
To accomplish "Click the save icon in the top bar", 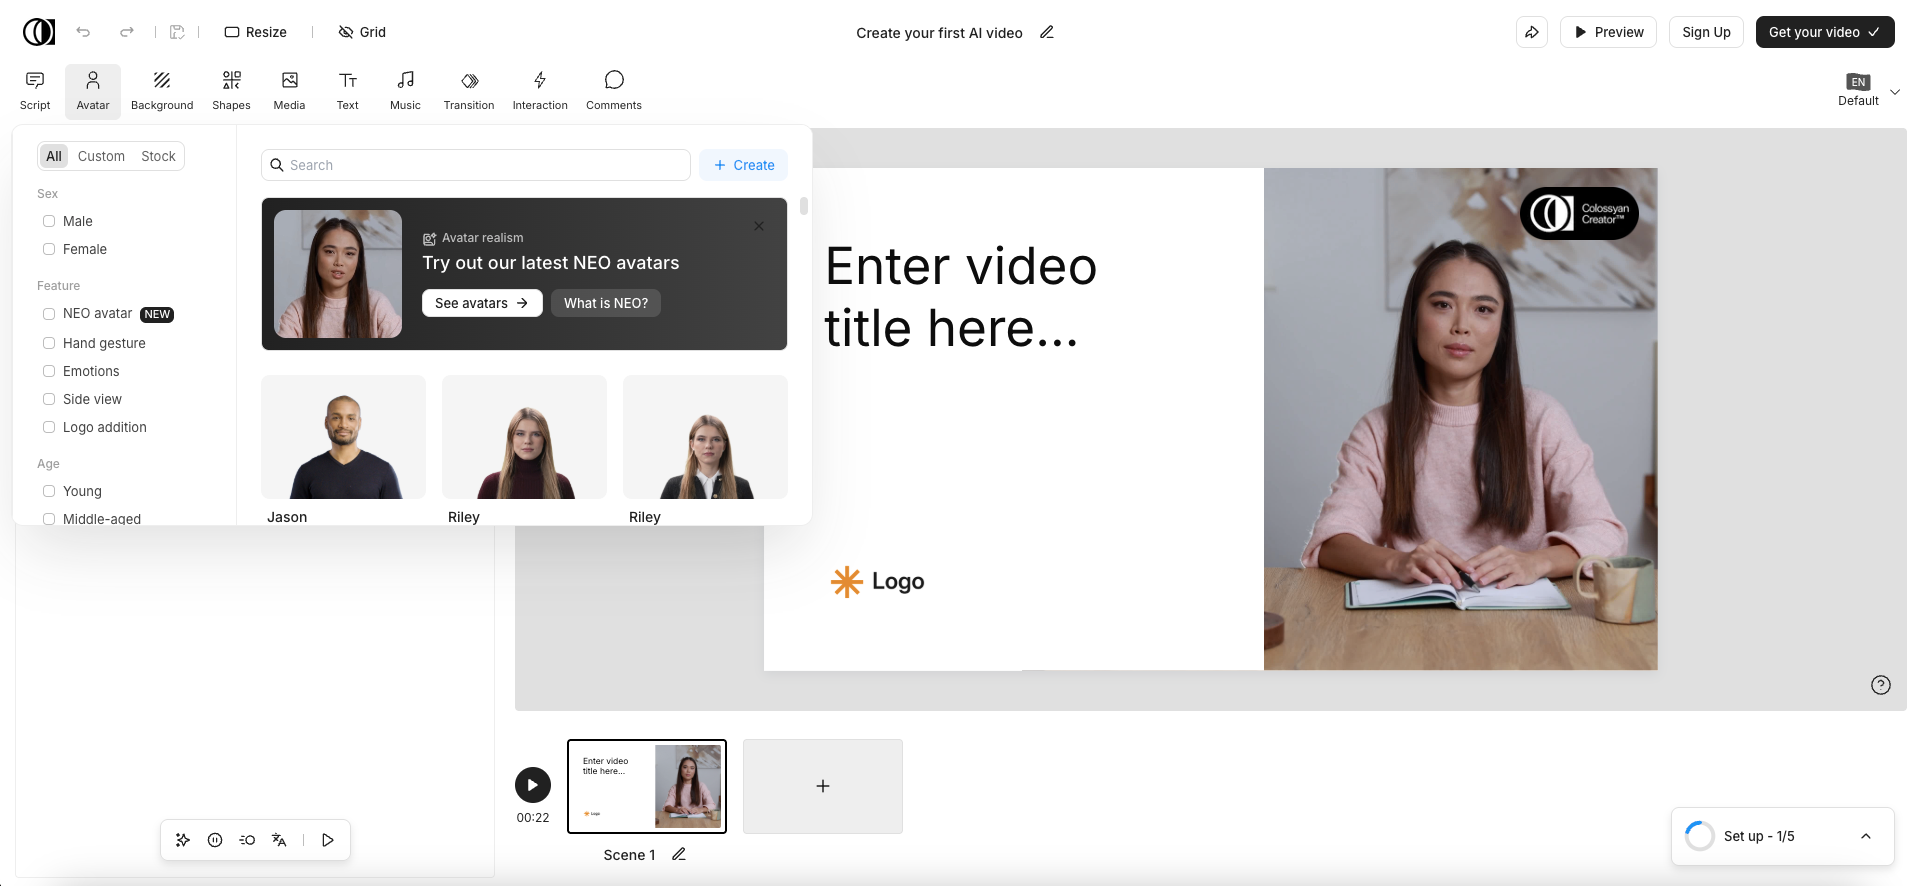I will click(177, 32).
